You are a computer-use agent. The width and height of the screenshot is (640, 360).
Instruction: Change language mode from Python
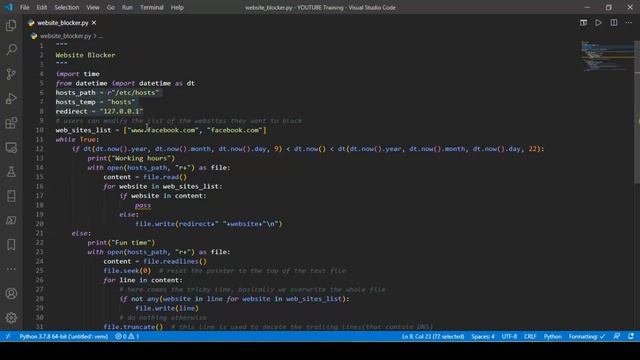[553, 336]
